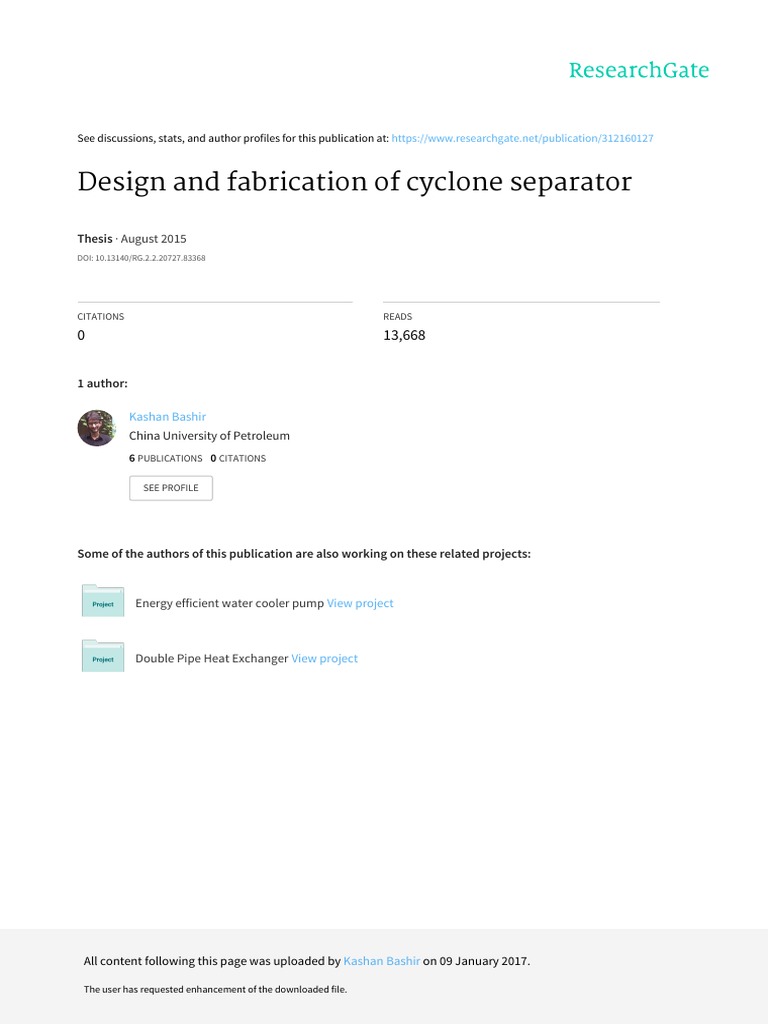Click the China University of Petroleum affiliation
768x1024 pixels.
click(x=209, y=436)
